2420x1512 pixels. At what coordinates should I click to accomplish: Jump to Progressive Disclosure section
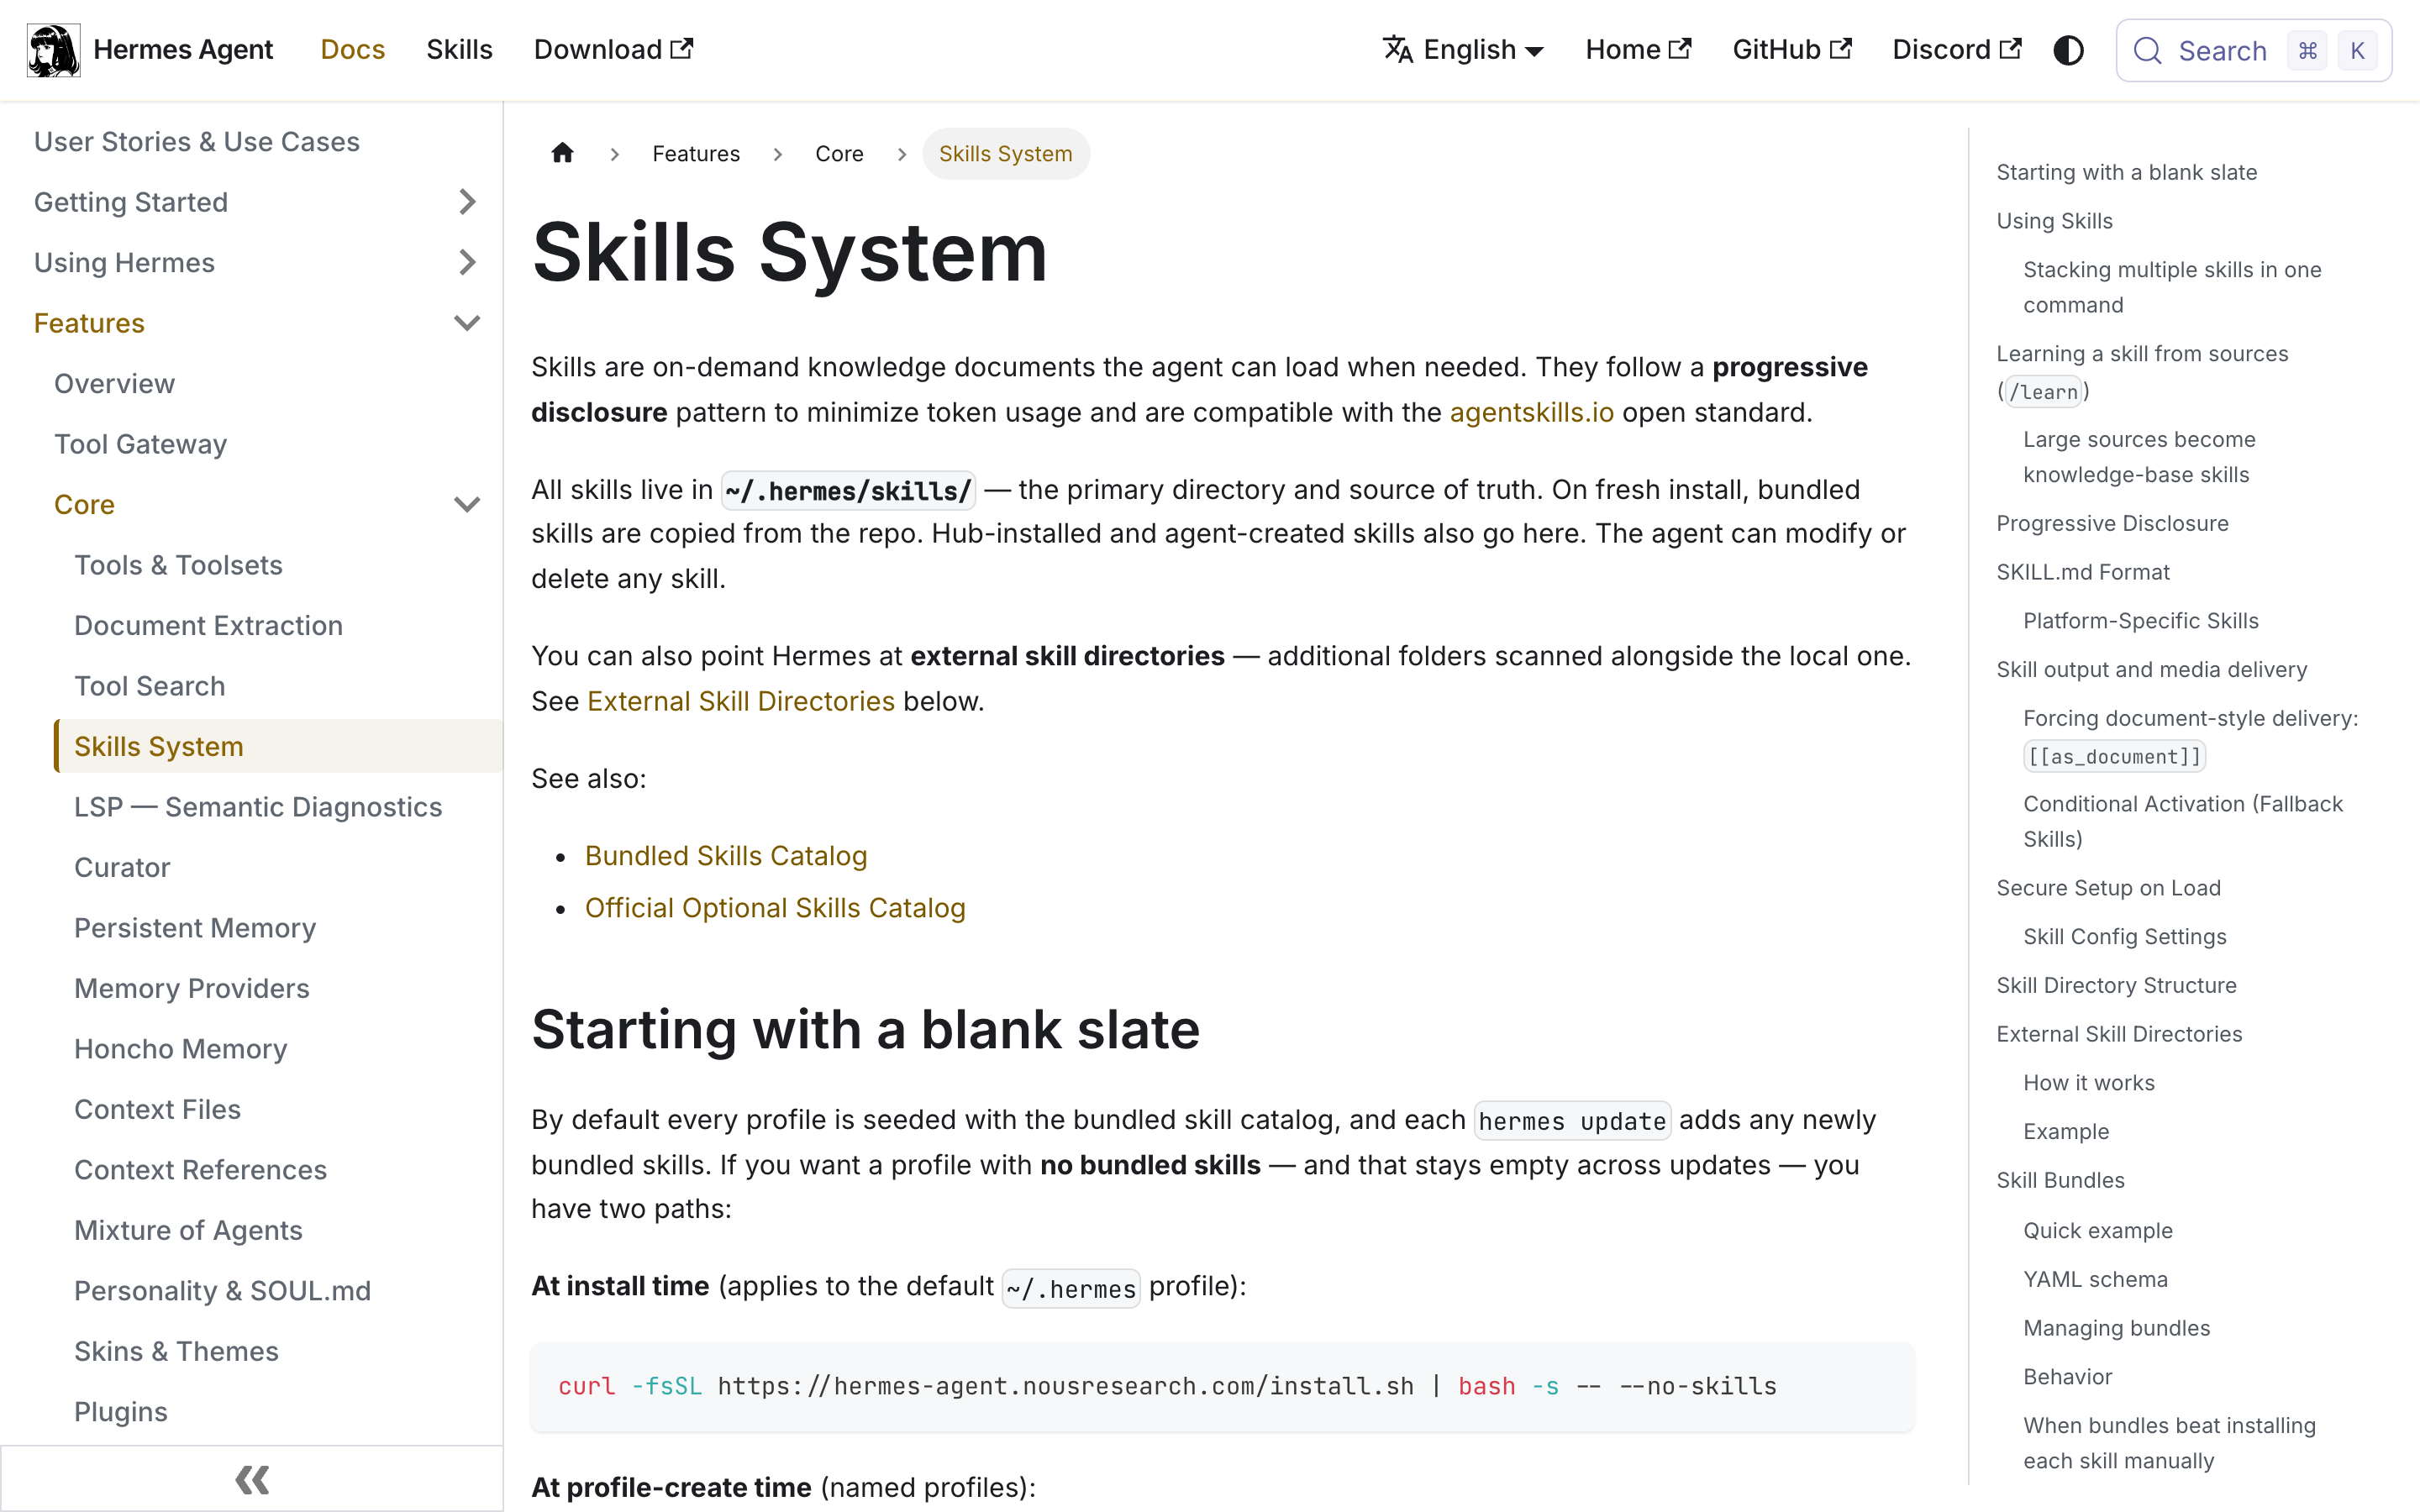pyautogui.click(x=2112, y=523)
